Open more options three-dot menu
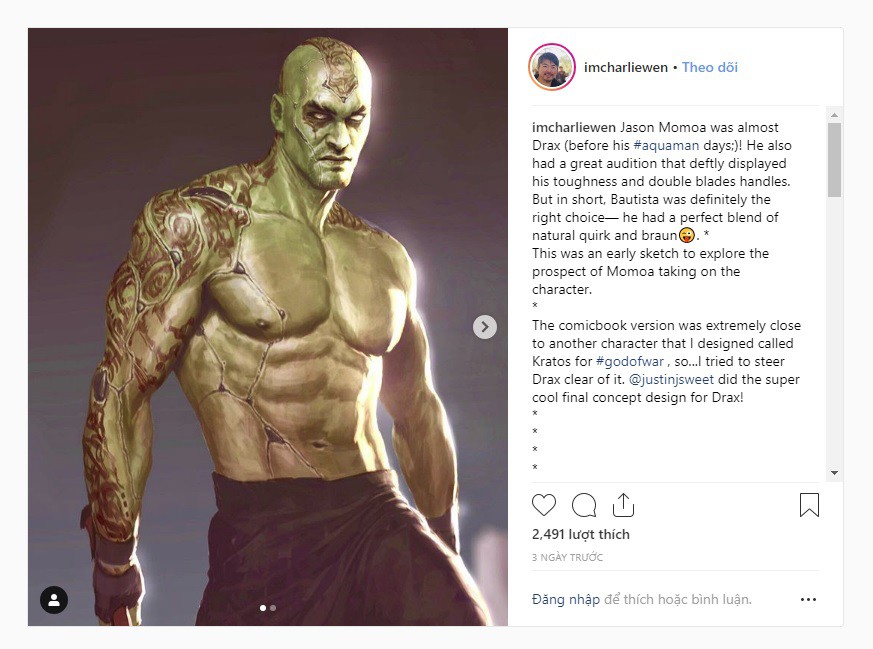The height and width of the screenshot is (649, 873). pyautogui.click(x=808, y=599)
